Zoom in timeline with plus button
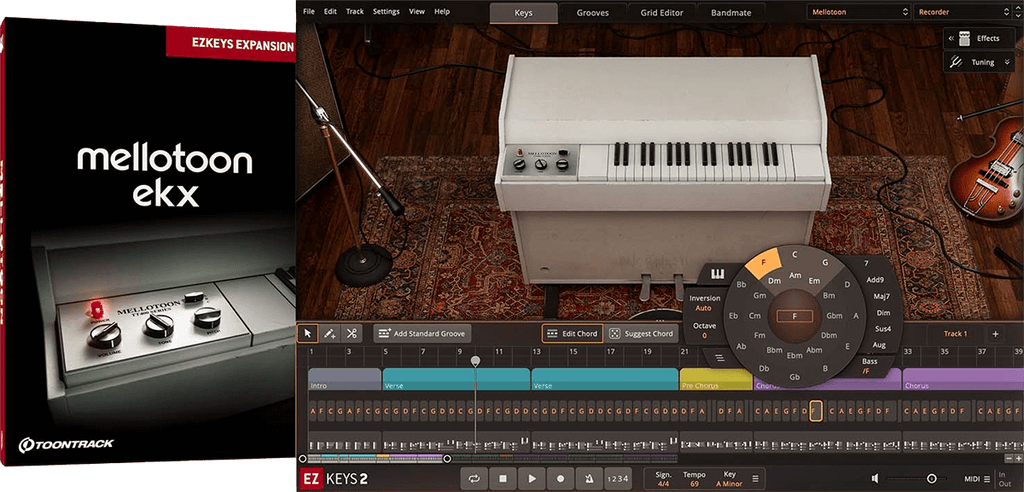The image size is (1024, 492). pyautogui.click(x=1018, y=458)
